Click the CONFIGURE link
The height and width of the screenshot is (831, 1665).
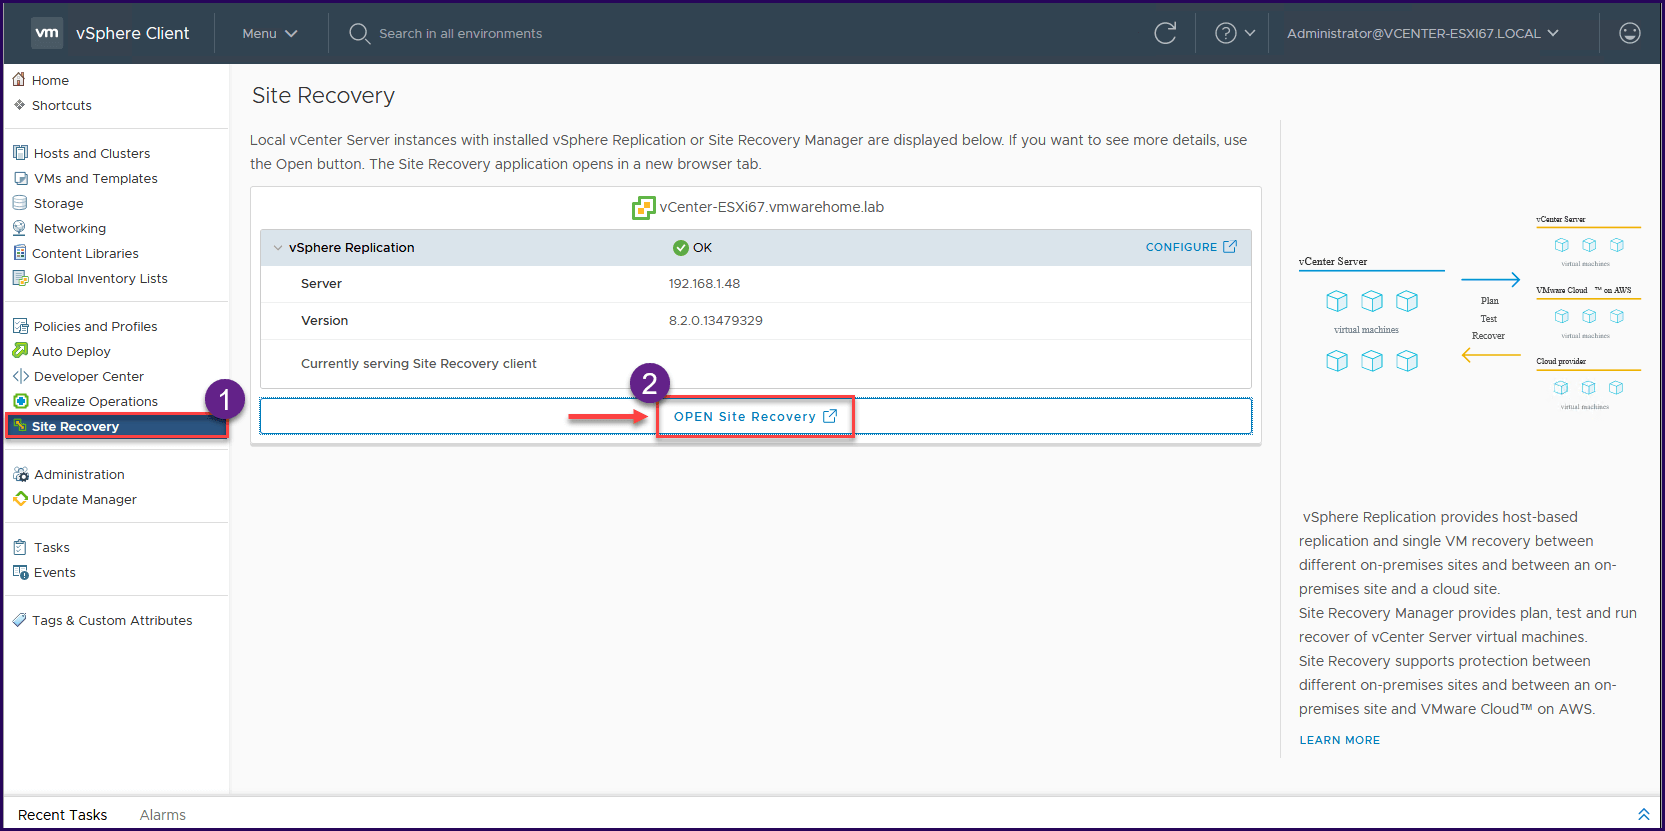1191,247
